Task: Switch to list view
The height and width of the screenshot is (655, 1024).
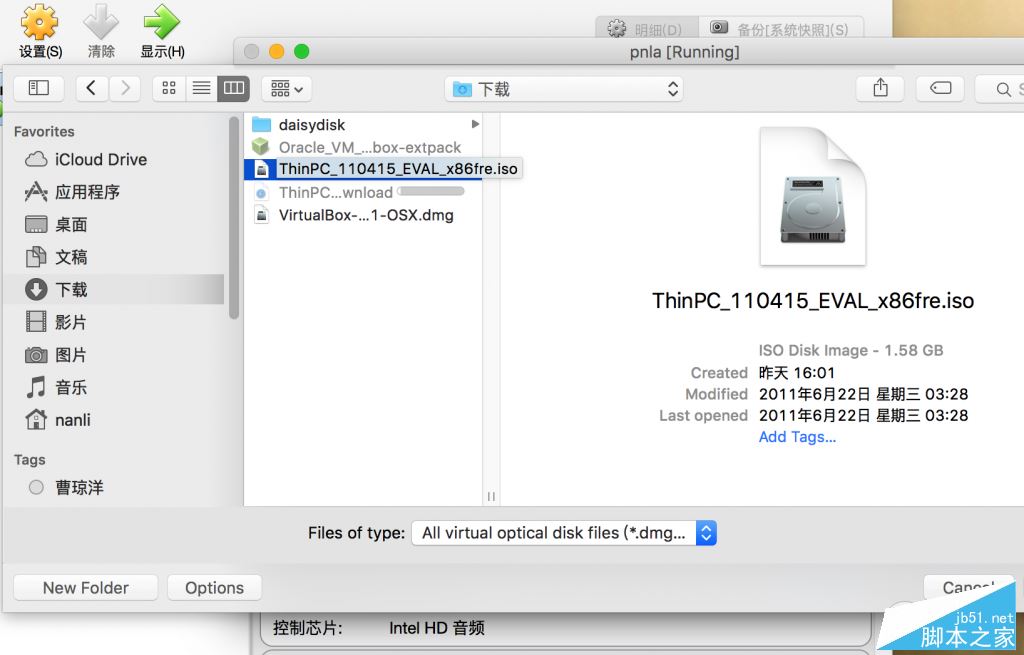Action: point(201,88)
